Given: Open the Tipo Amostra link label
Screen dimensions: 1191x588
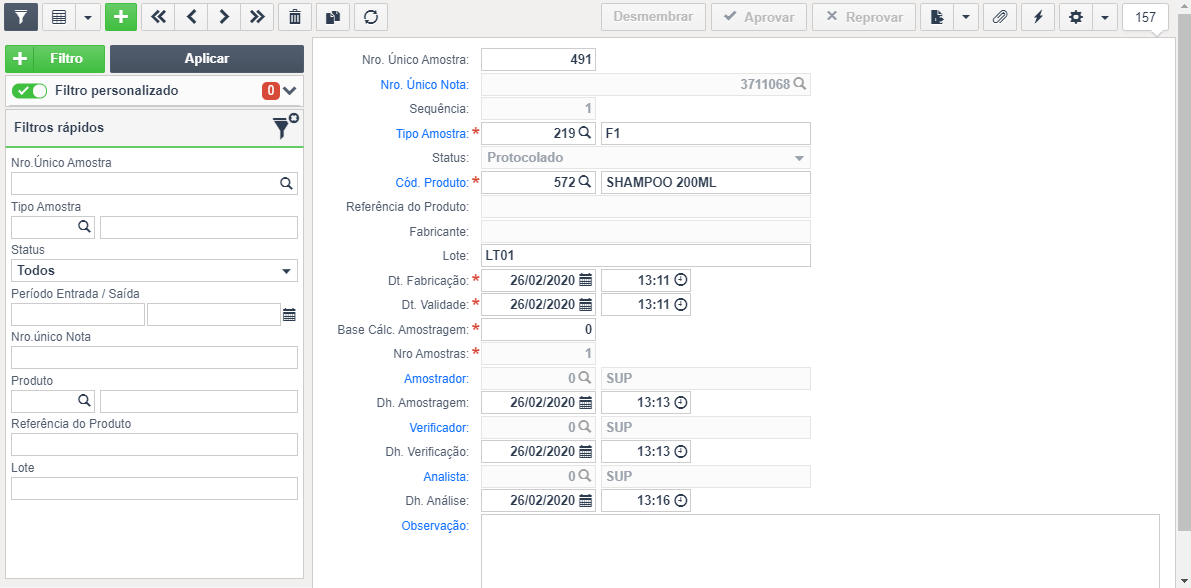Looking at the screenshot, I should click(431, 134).
